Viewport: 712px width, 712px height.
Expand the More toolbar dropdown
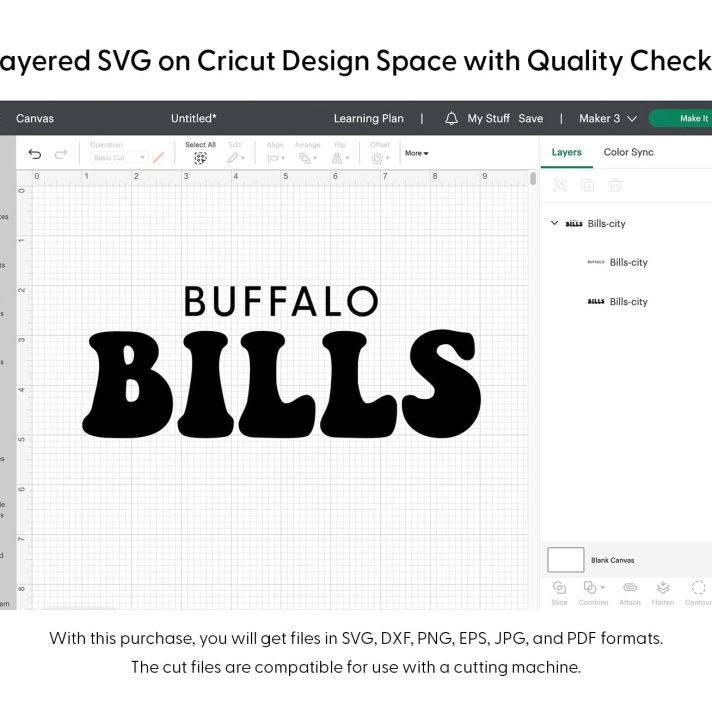[x=416, y=153]
